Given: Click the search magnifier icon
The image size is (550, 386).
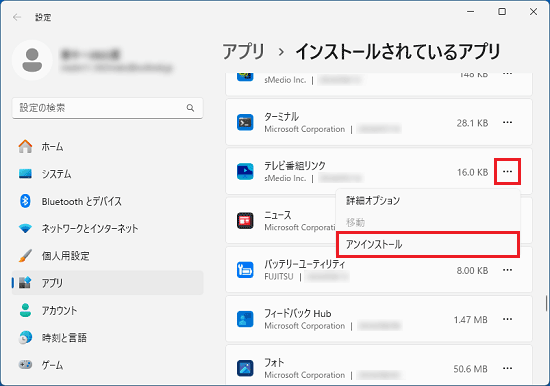Looking at the screenshot, I should (x=190, y=108).
